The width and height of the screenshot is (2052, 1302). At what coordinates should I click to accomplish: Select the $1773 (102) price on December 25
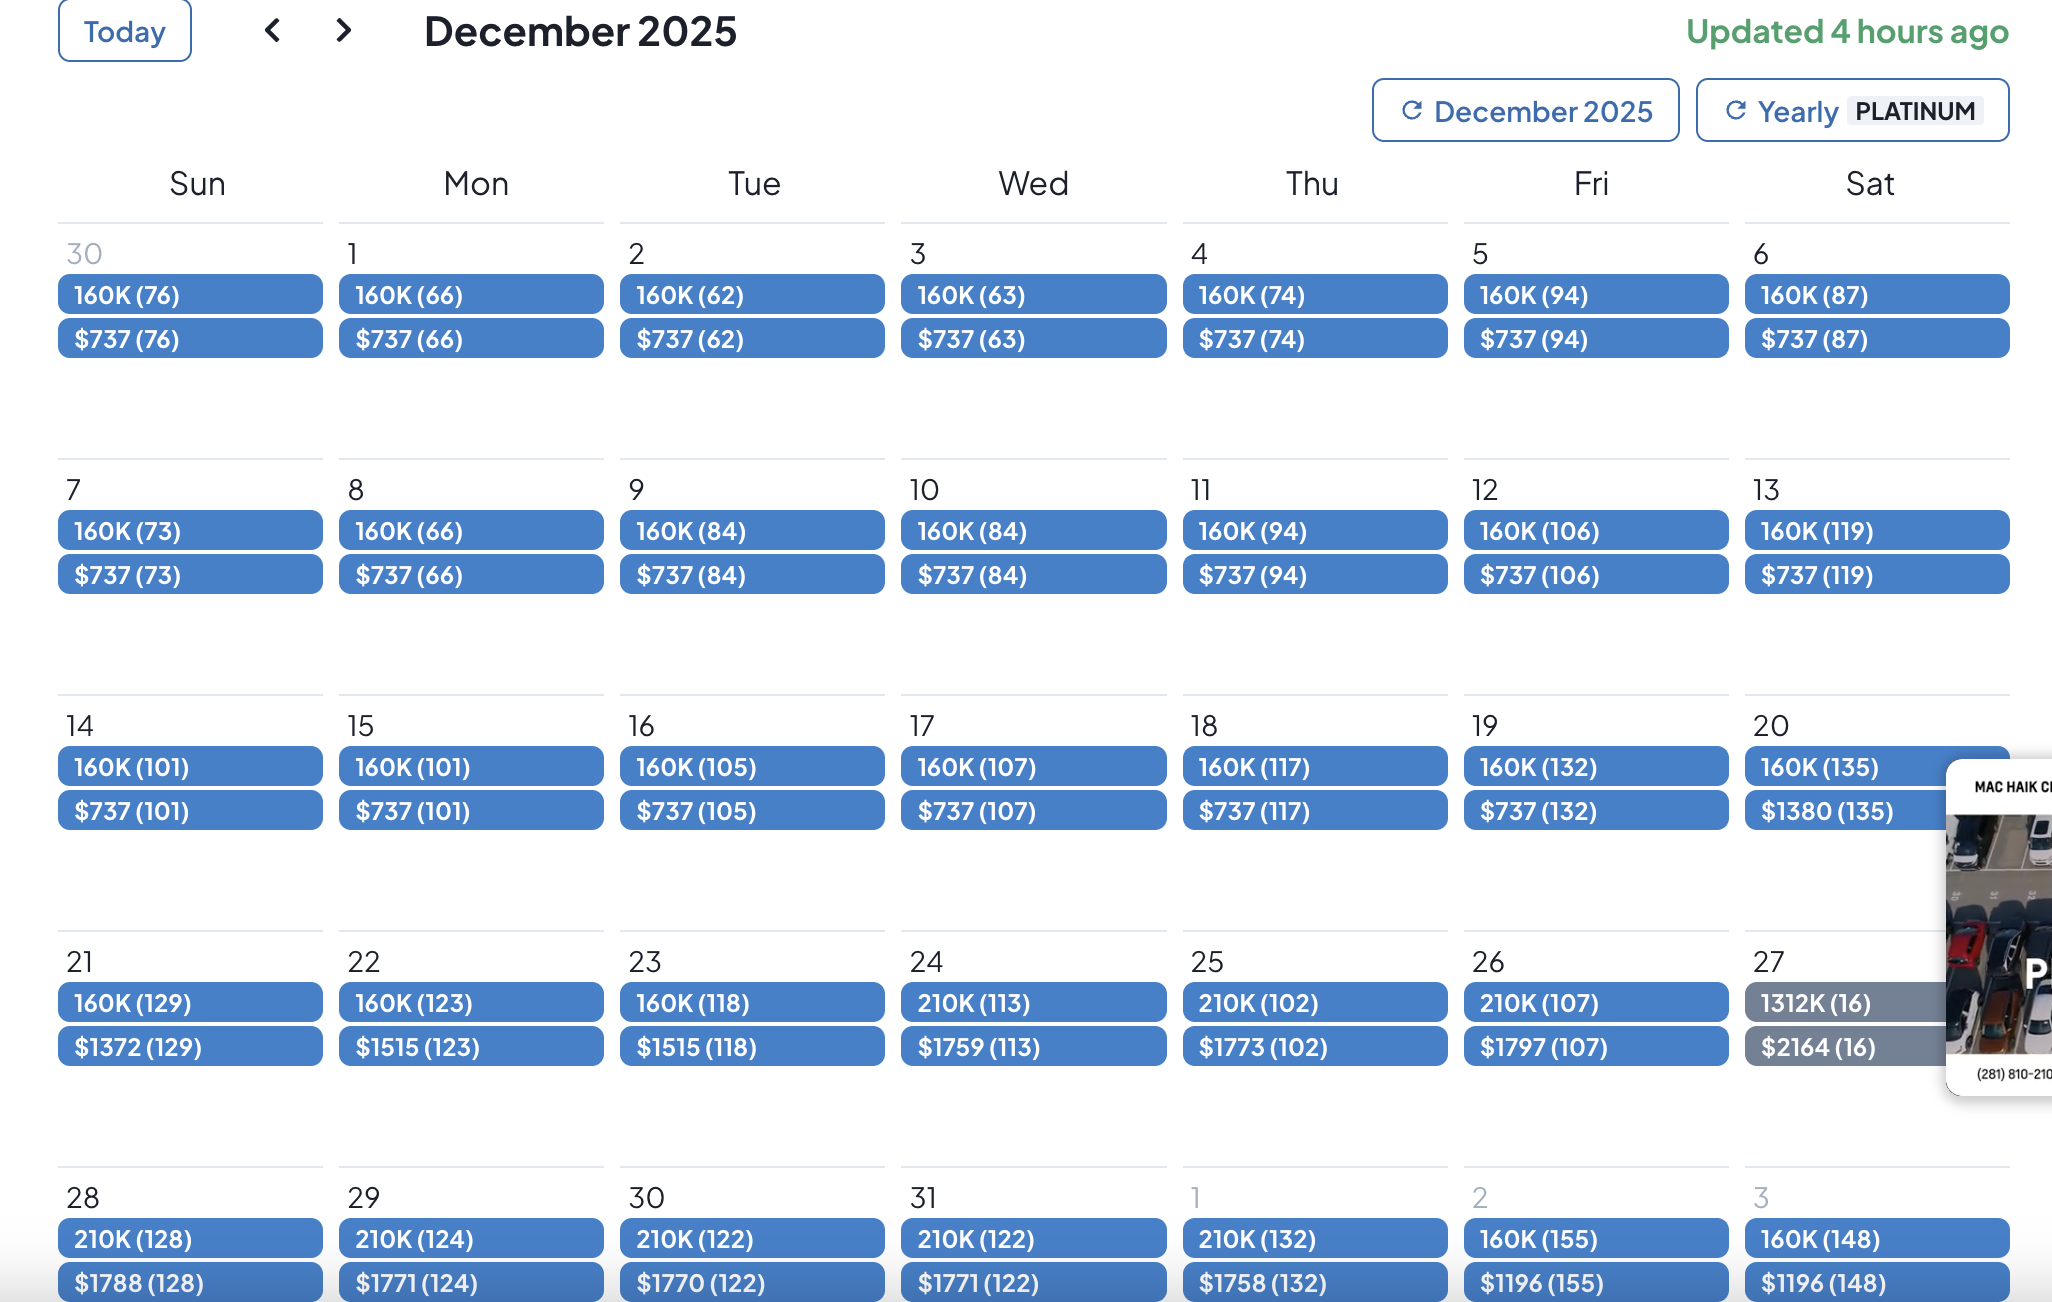point(1315,1047)
